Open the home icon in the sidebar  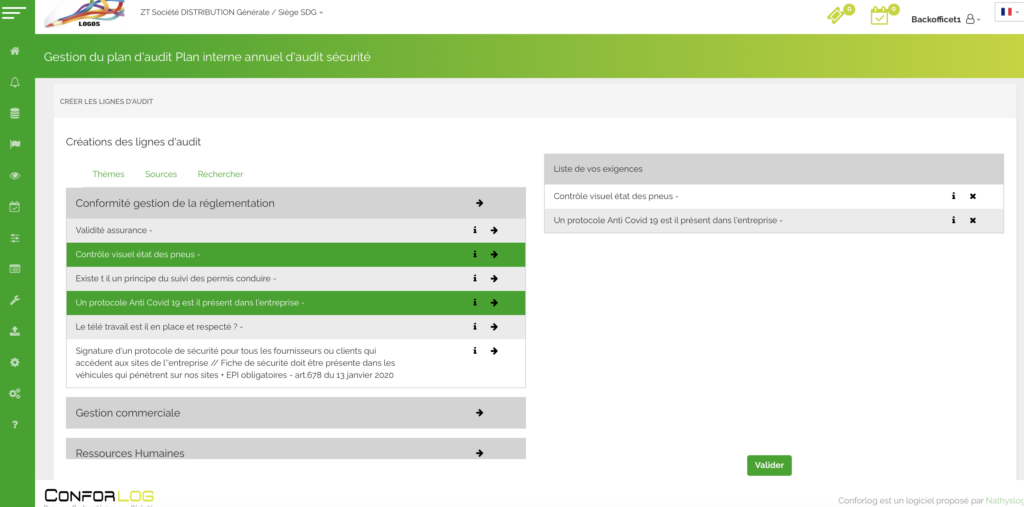click(x=14, y=51)
